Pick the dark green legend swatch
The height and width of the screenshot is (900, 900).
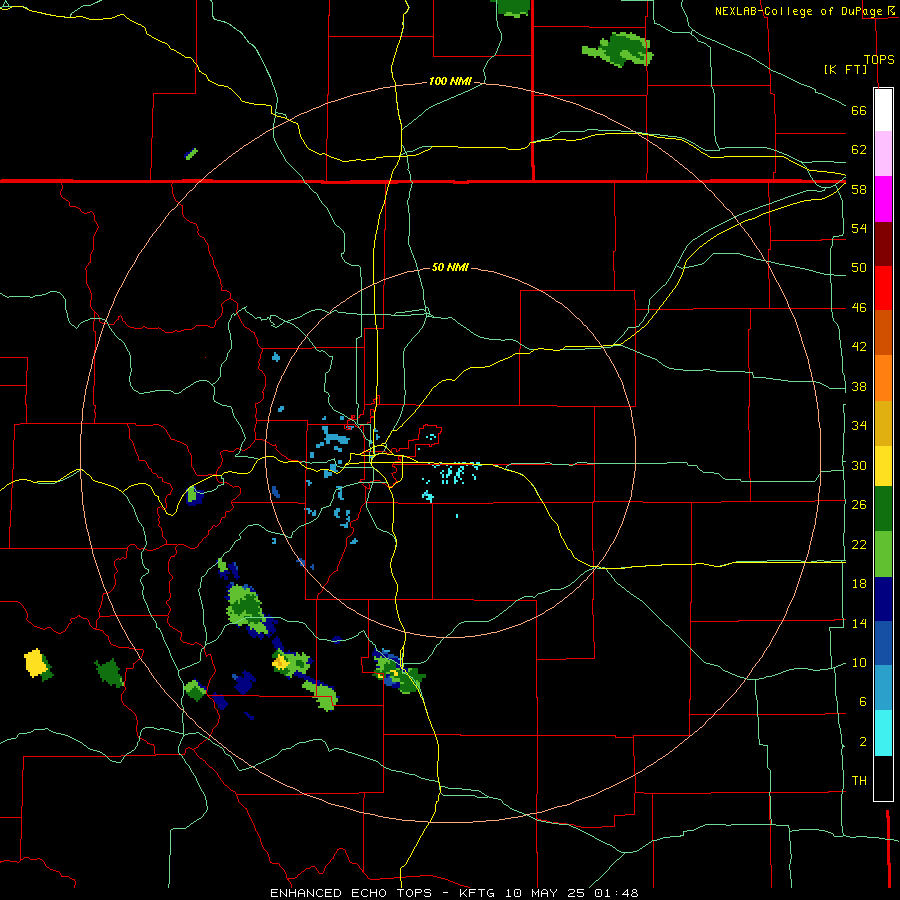tap(883, 509)
